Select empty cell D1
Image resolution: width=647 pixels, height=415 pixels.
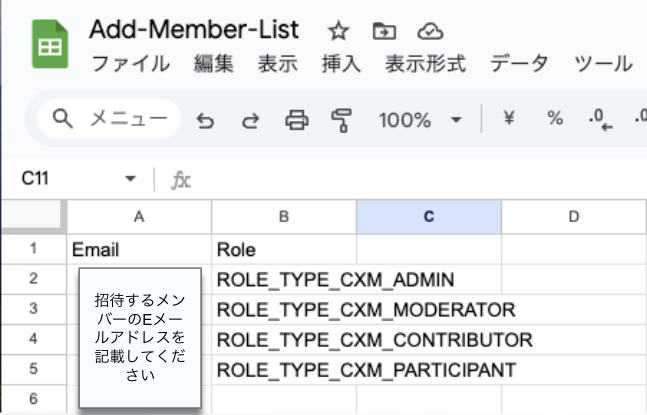[574, 249]
